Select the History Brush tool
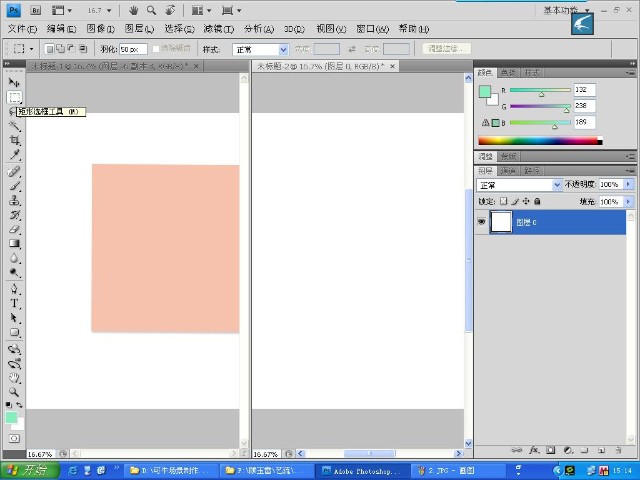The width and height of the screenshot is (640, 480). point(14,215)
